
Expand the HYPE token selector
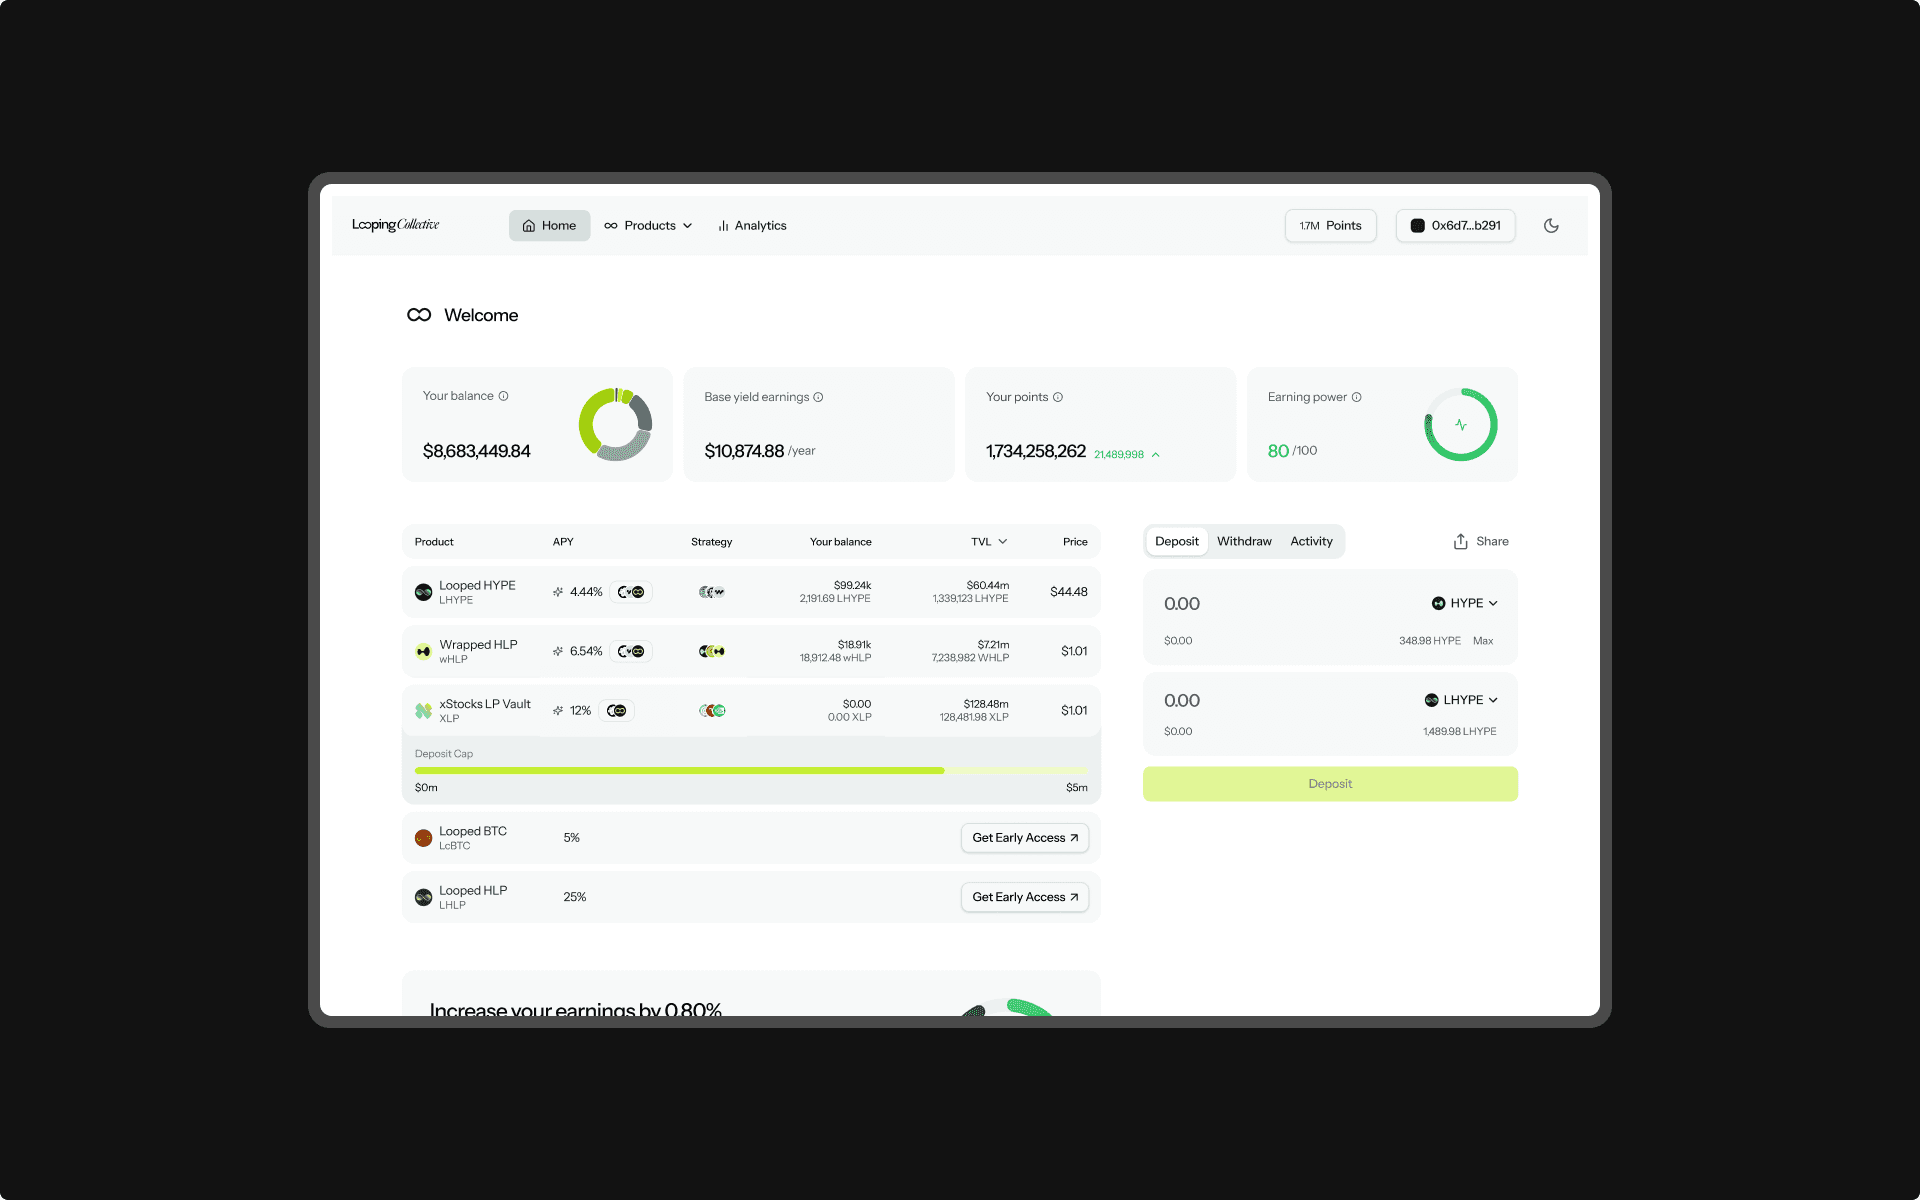click(x=1465, y=603)
